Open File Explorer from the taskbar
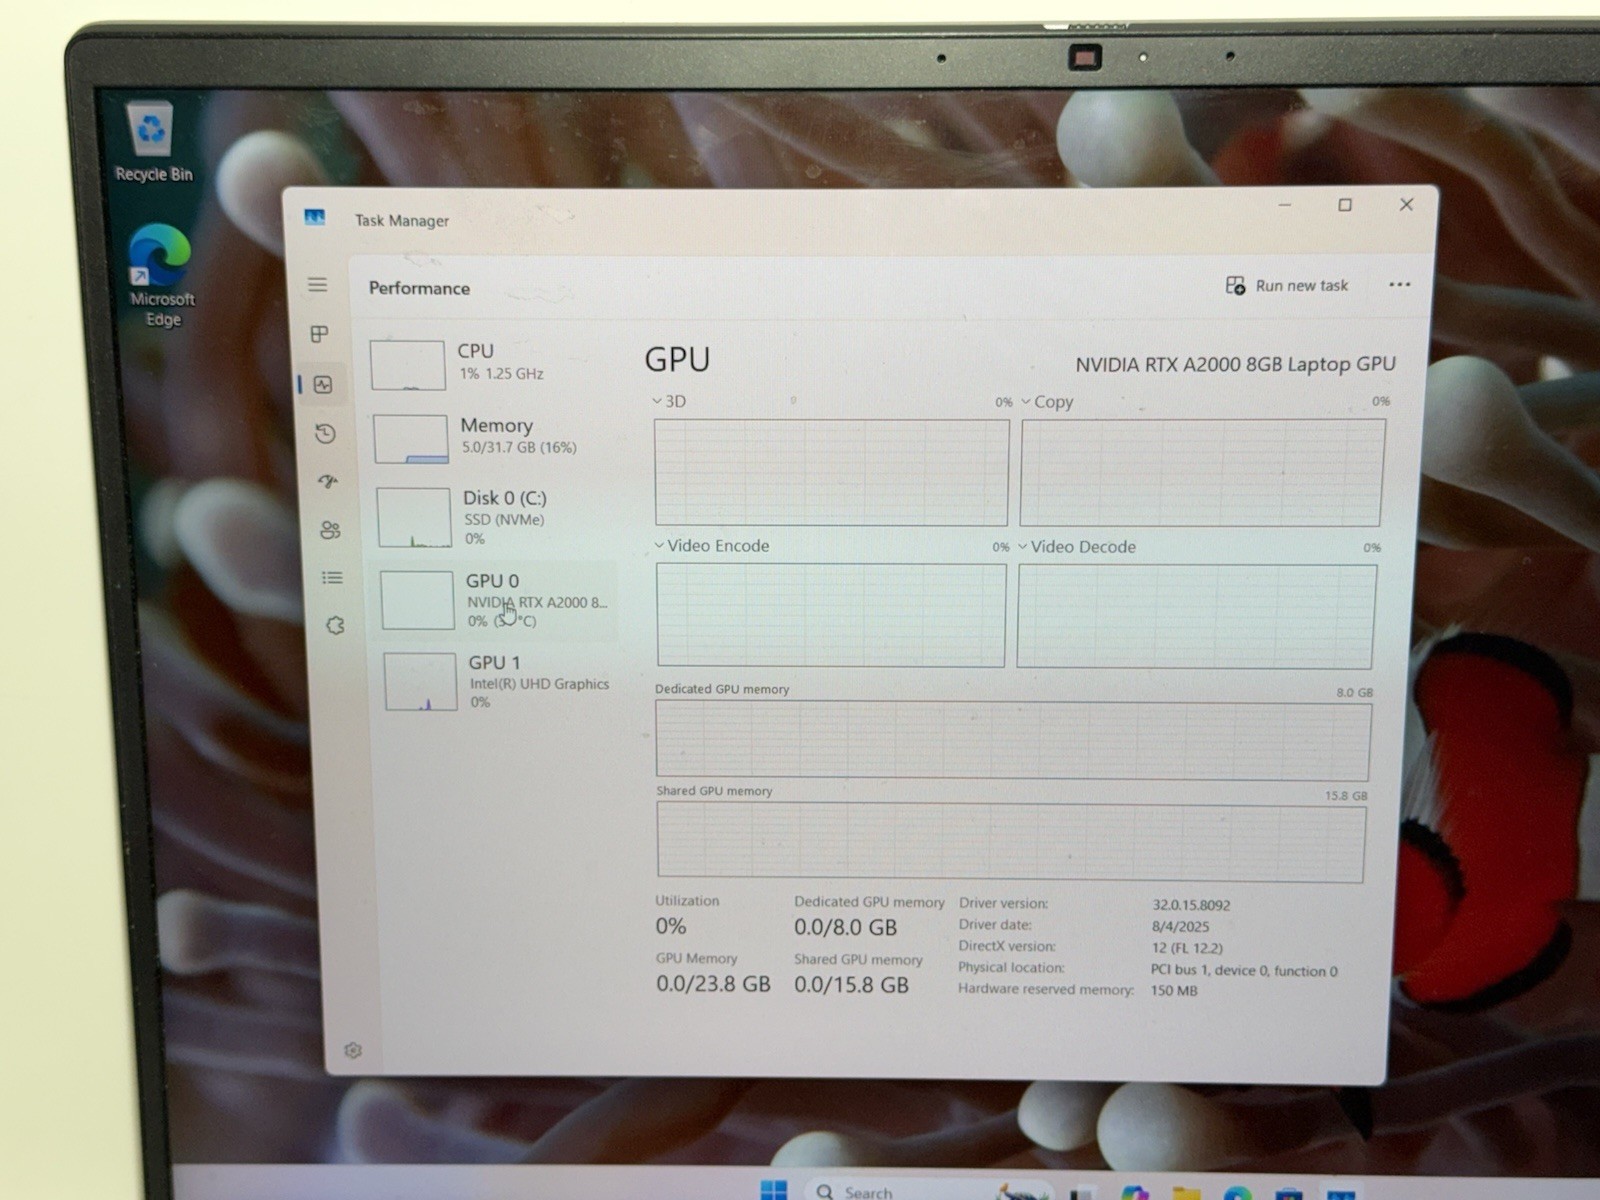 1186,1193
